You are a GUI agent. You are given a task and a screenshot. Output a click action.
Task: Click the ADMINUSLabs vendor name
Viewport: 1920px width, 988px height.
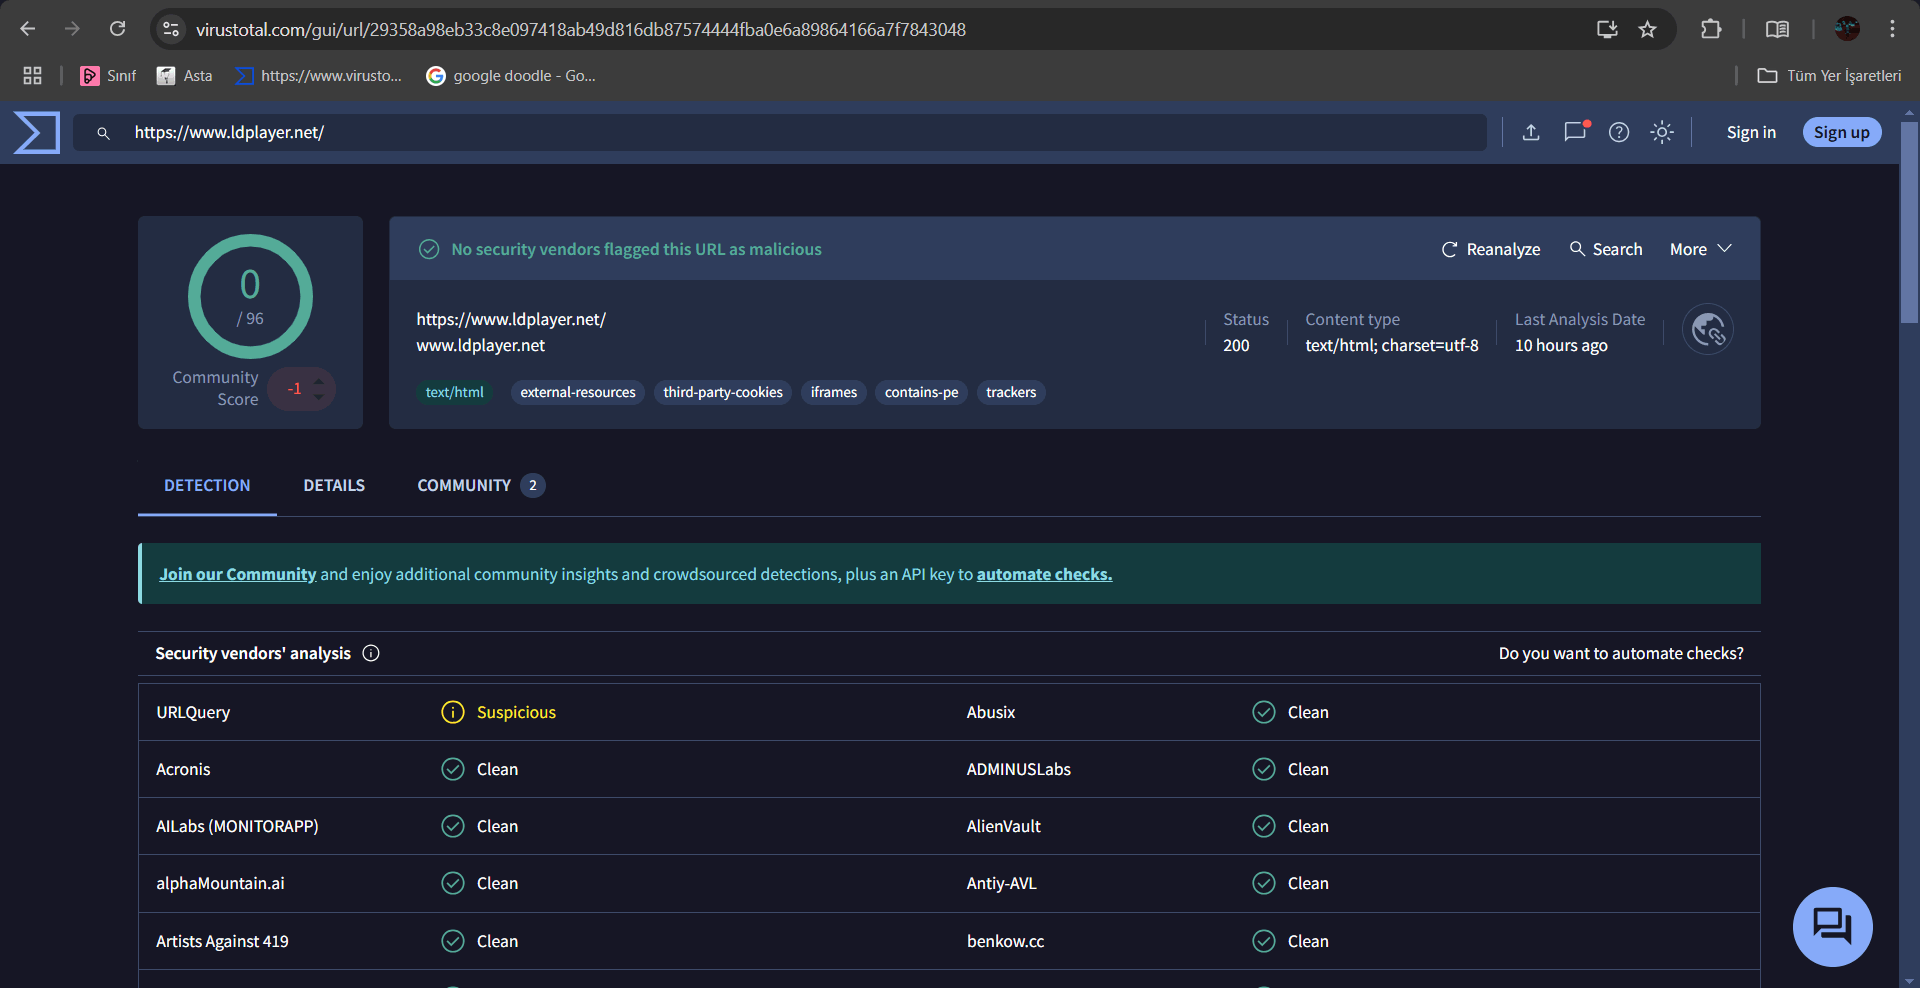(x=1019, y=769)
